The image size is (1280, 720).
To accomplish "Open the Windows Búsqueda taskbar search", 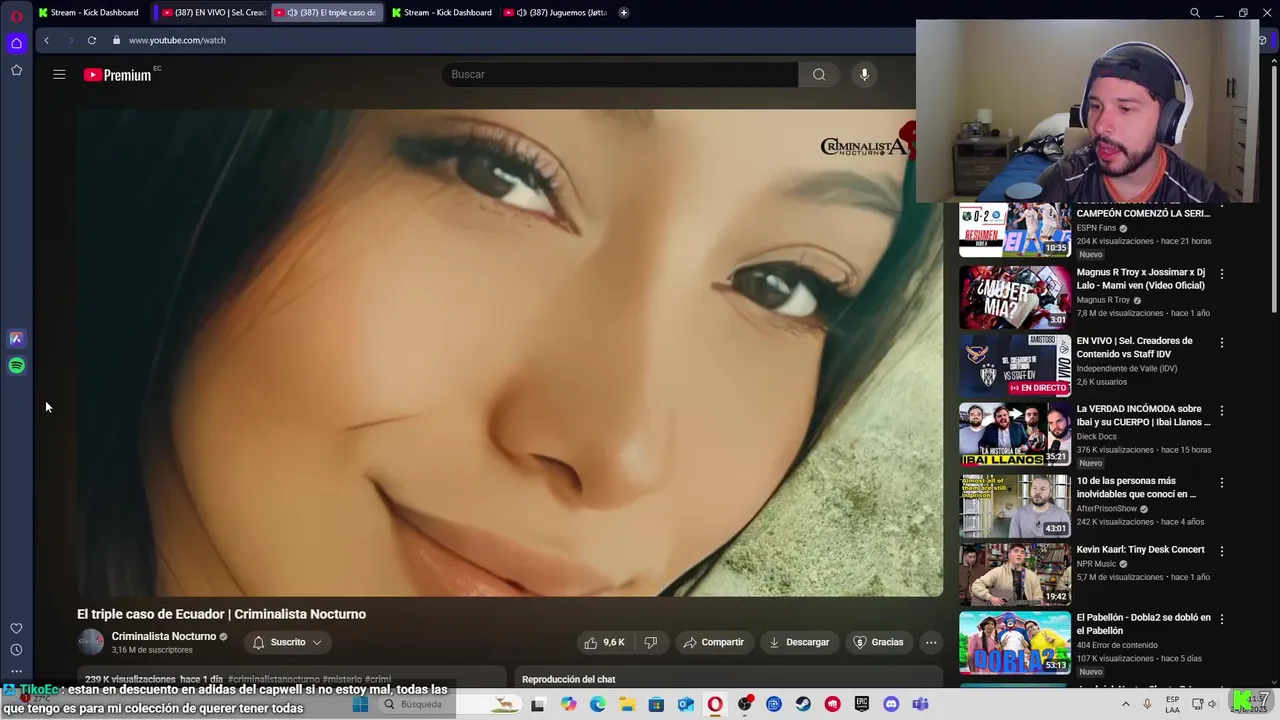I will pyautogui.click(x=450, y=704).
